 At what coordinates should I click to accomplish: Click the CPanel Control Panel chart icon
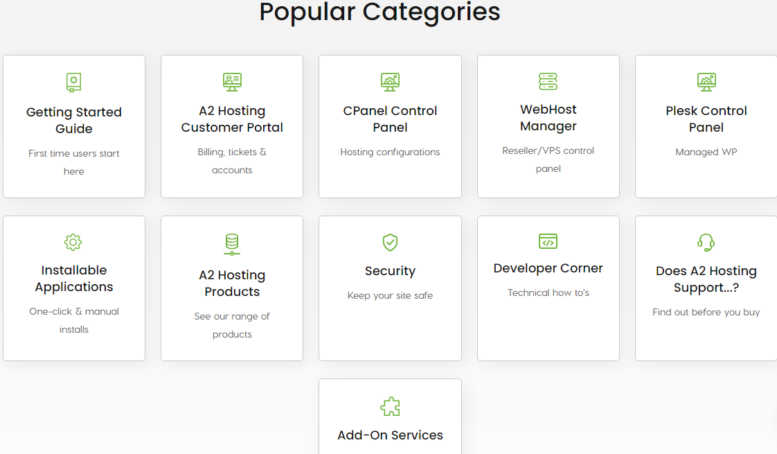click(390, 82)
